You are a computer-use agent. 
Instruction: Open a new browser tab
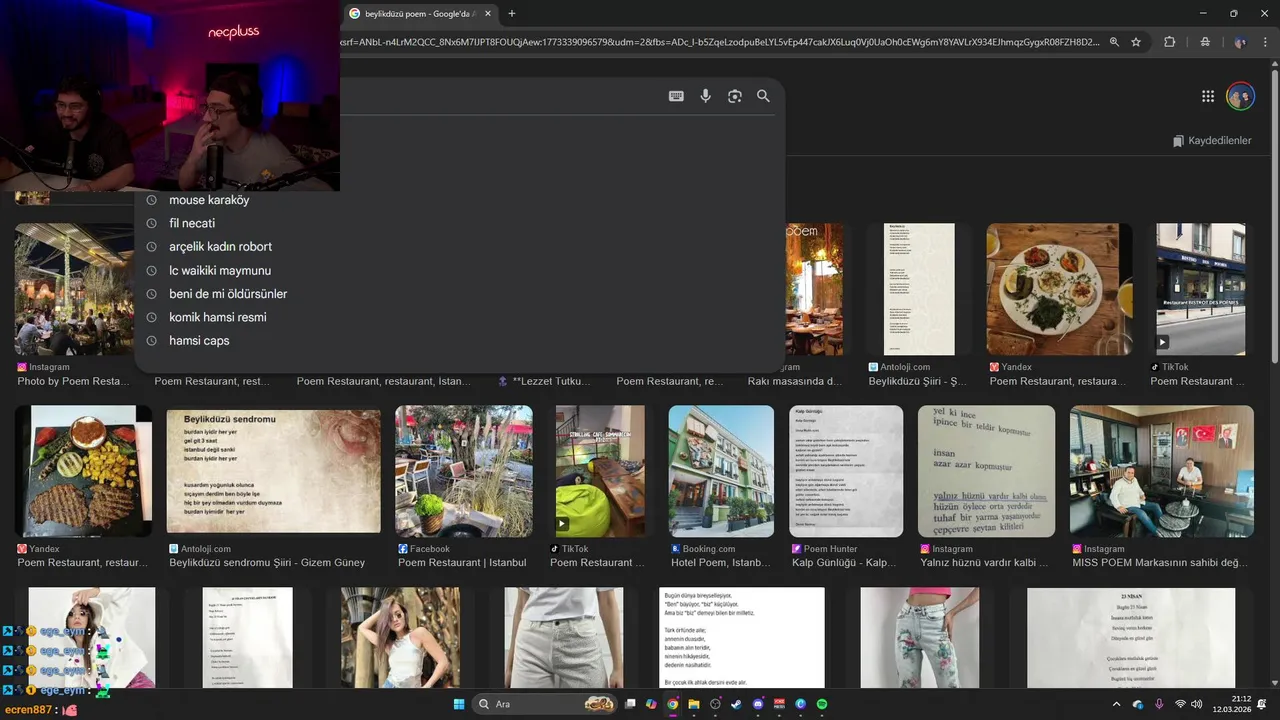point(512,13)
